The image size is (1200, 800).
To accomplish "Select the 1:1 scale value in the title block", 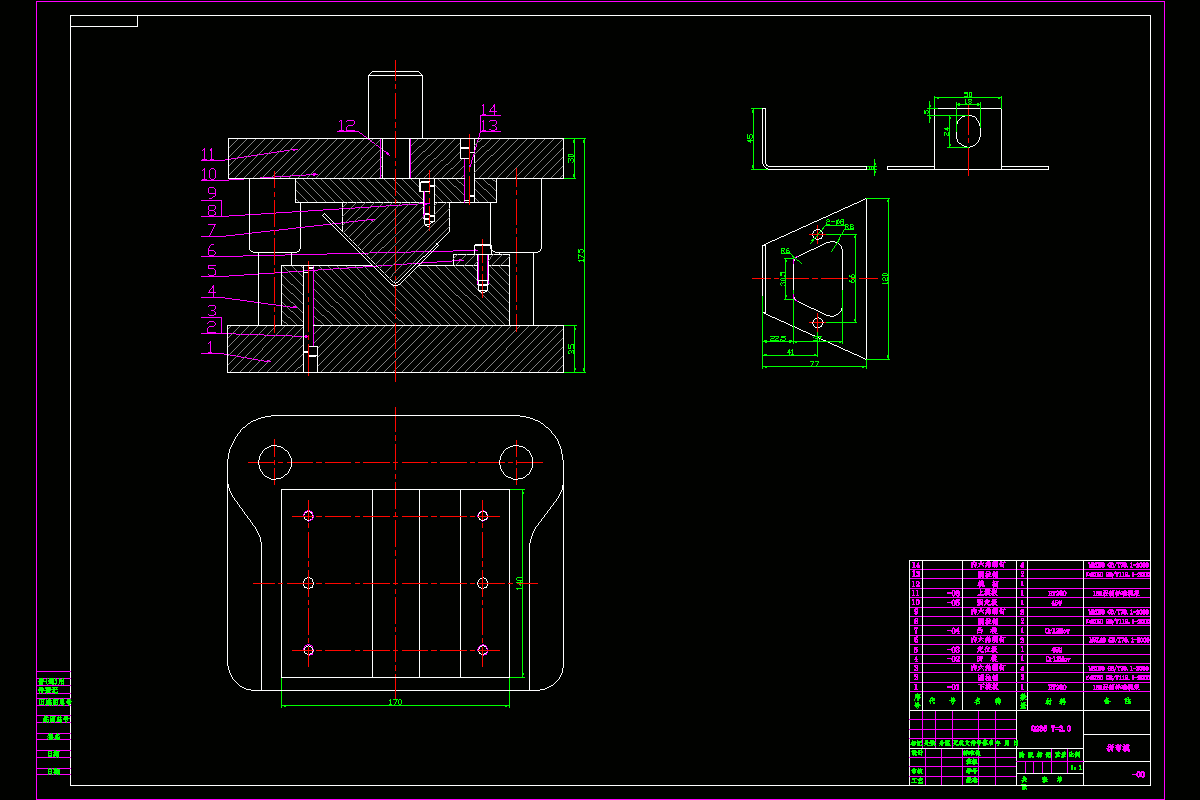I will coord(1076,767).
